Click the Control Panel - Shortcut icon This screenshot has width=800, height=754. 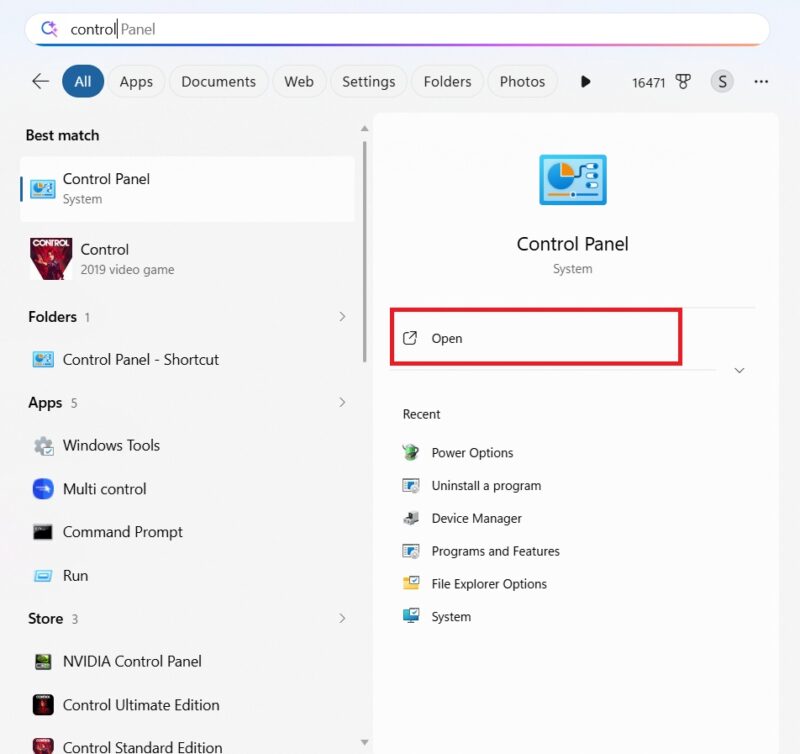(x=43, y=359)
